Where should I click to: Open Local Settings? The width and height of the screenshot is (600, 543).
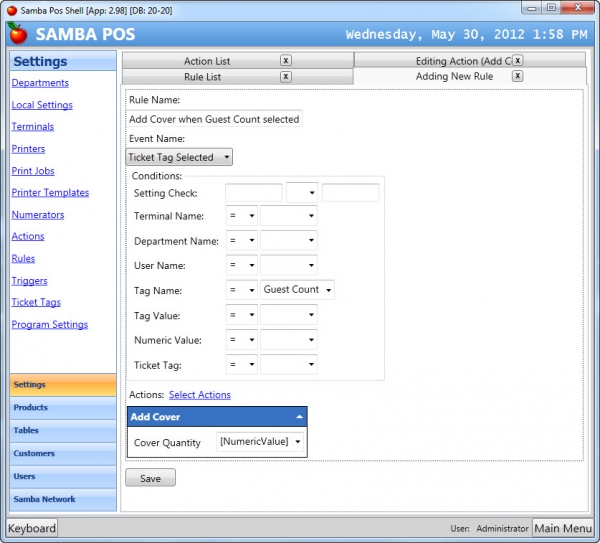point(42,105)
